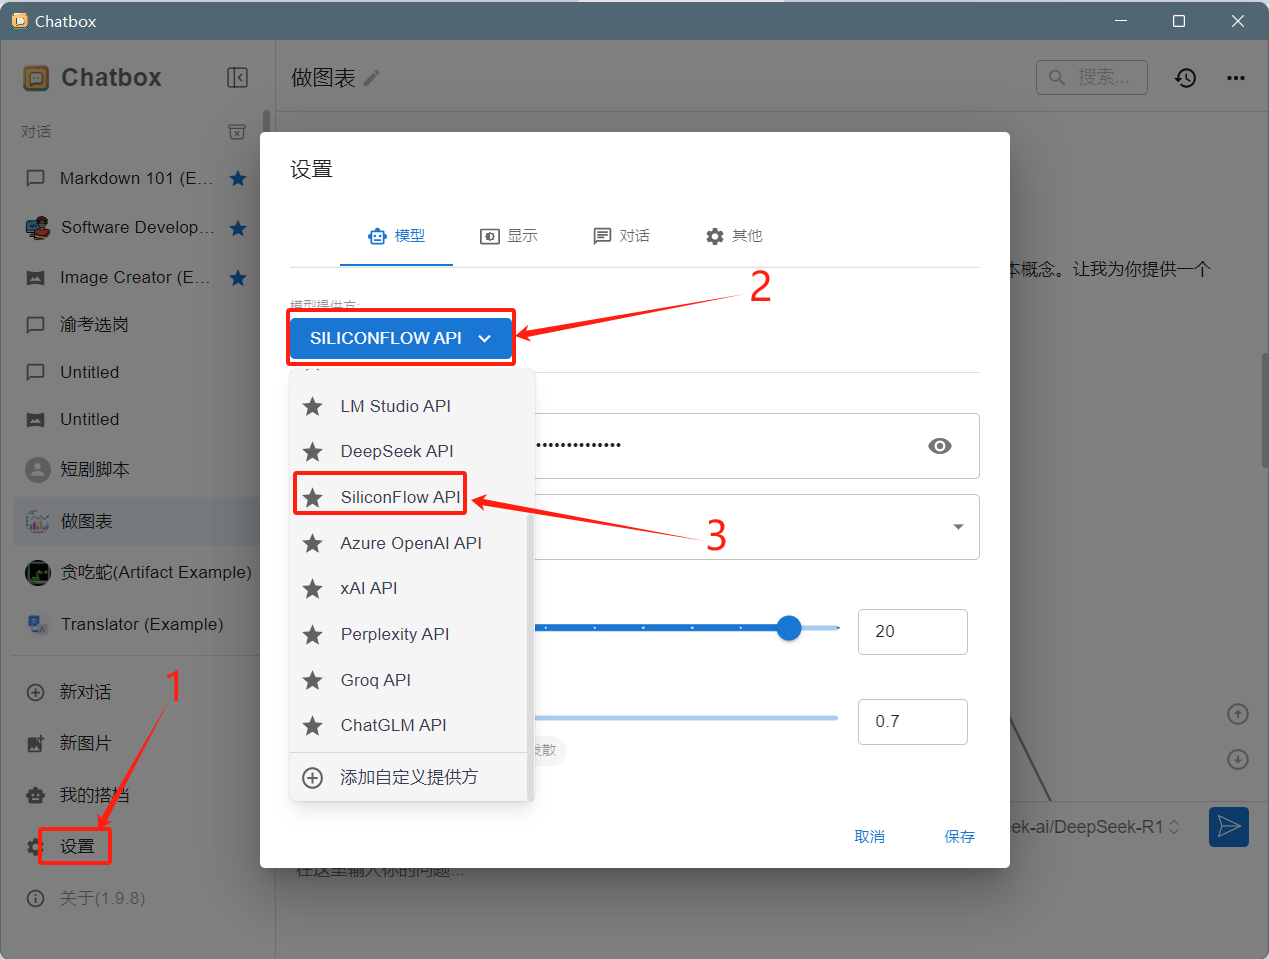The width and height of the screenshot is (1269, 959).
Task: Click 保存 to save settings
Action: pos(960,836)
